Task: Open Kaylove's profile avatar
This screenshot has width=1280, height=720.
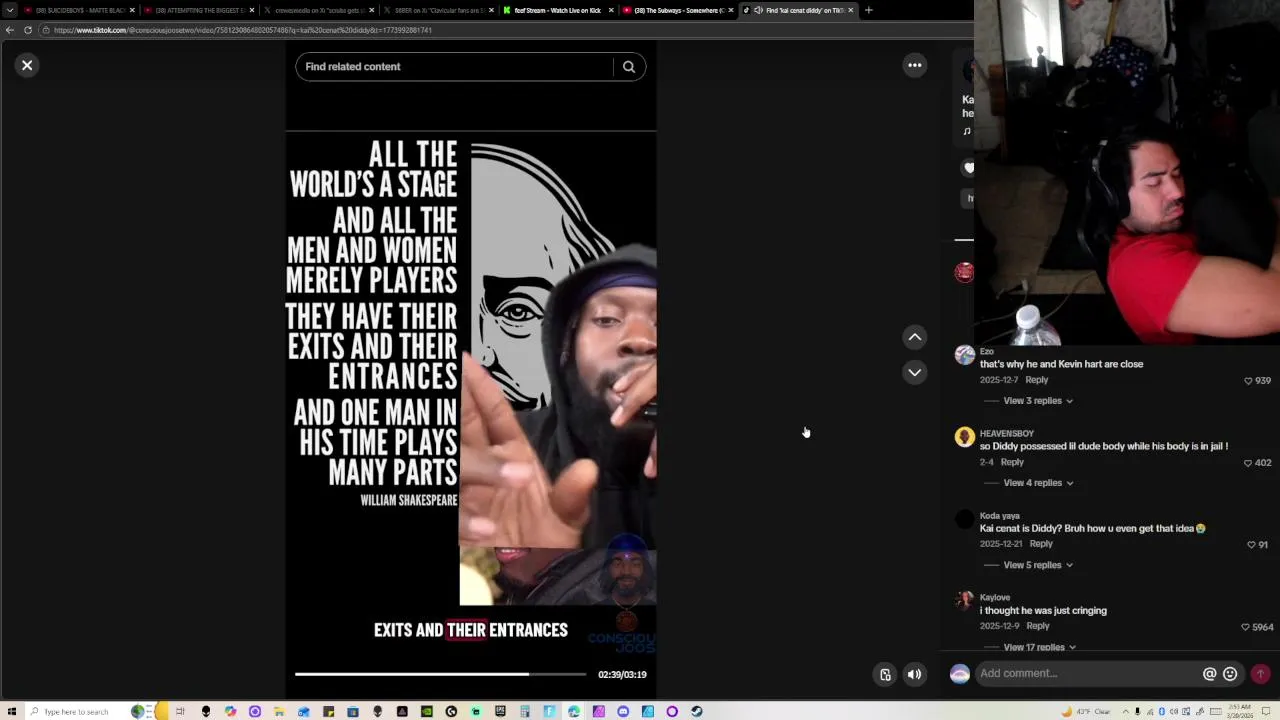Action: [965, 601]
